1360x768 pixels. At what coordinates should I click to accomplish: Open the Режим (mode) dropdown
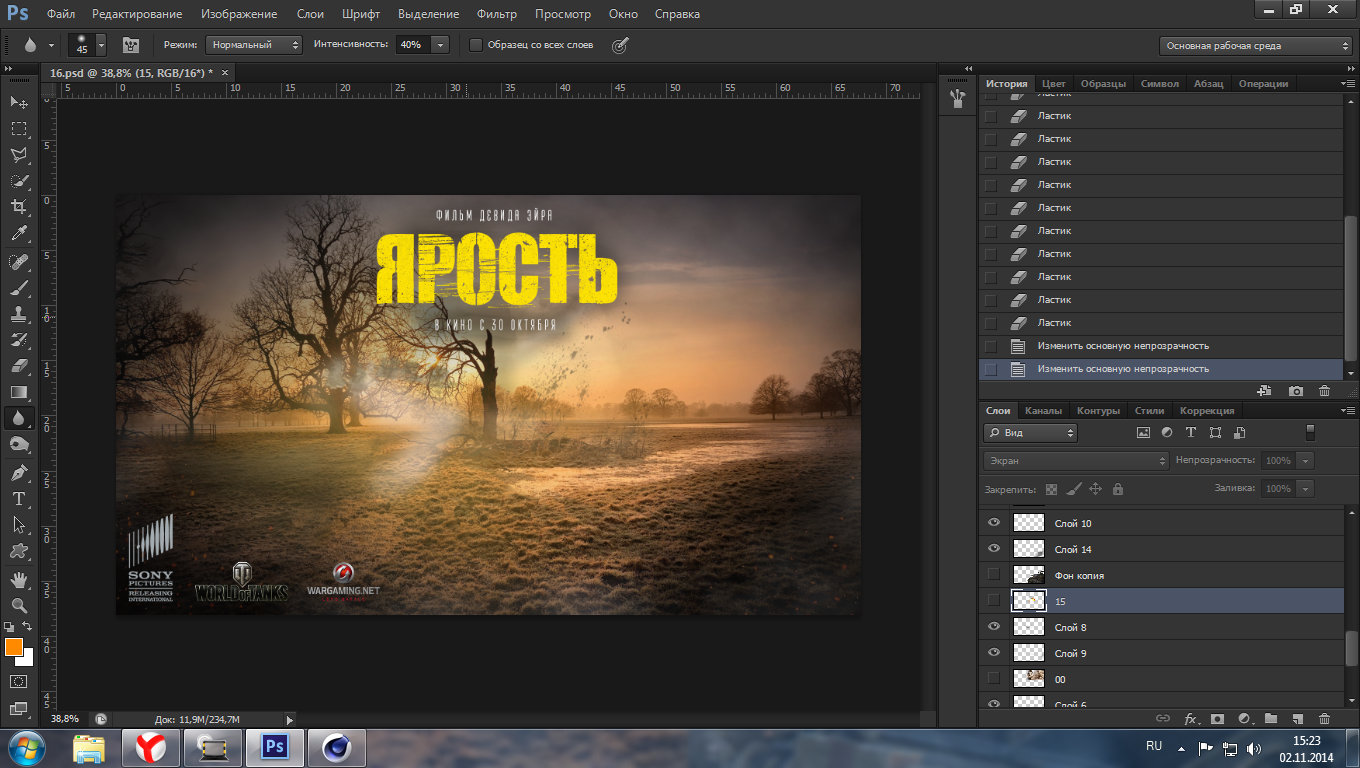tap(253, 45)
